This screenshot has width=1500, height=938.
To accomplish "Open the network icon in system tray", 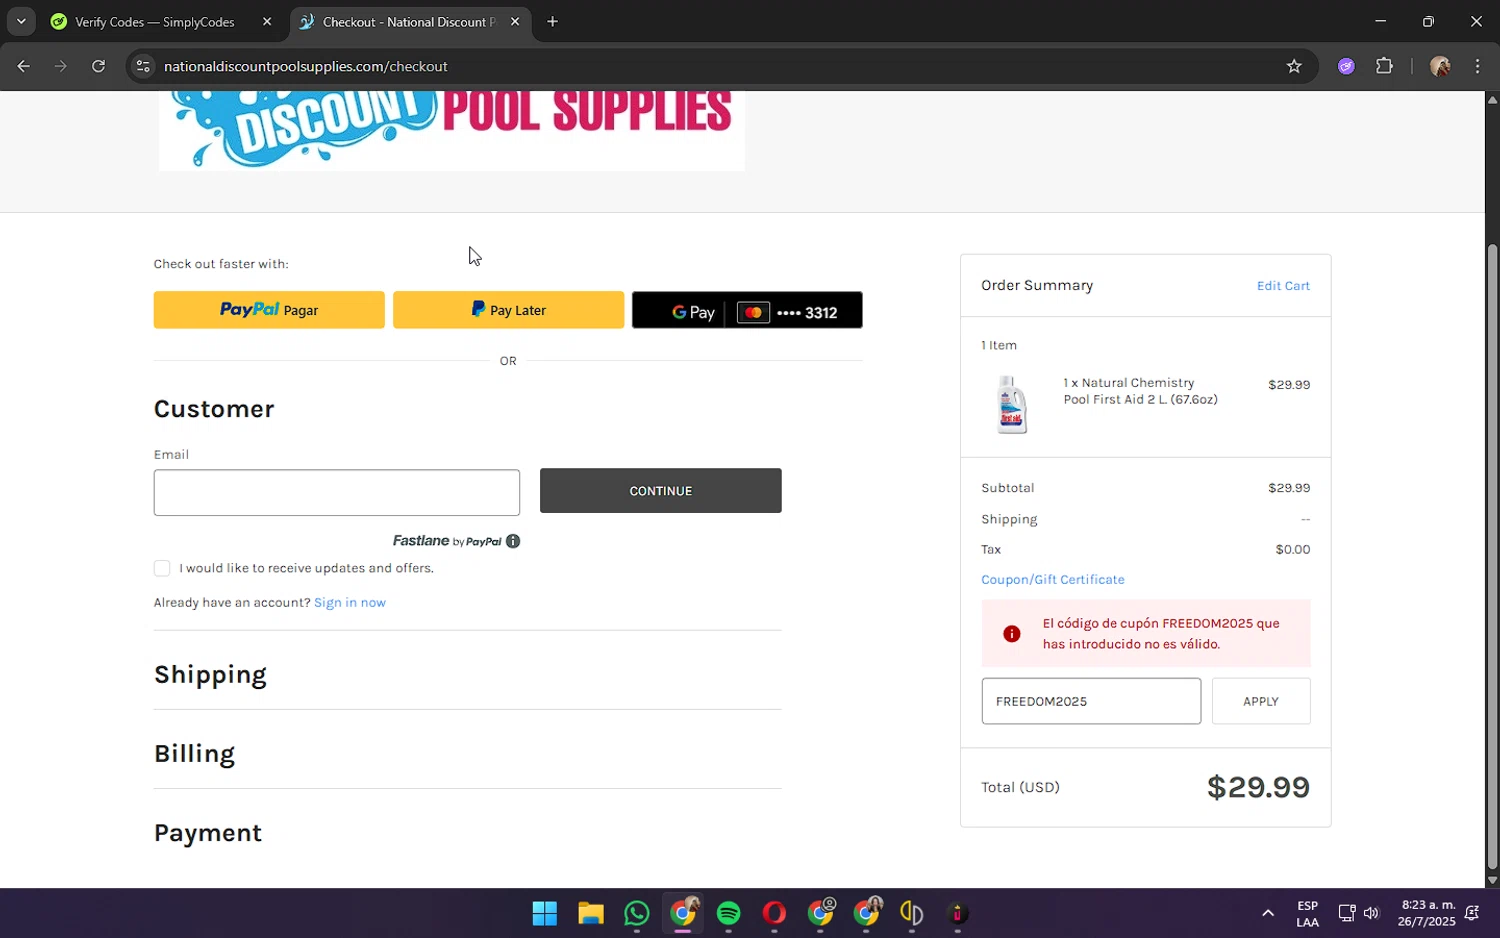I will [x=1347, y=913].
